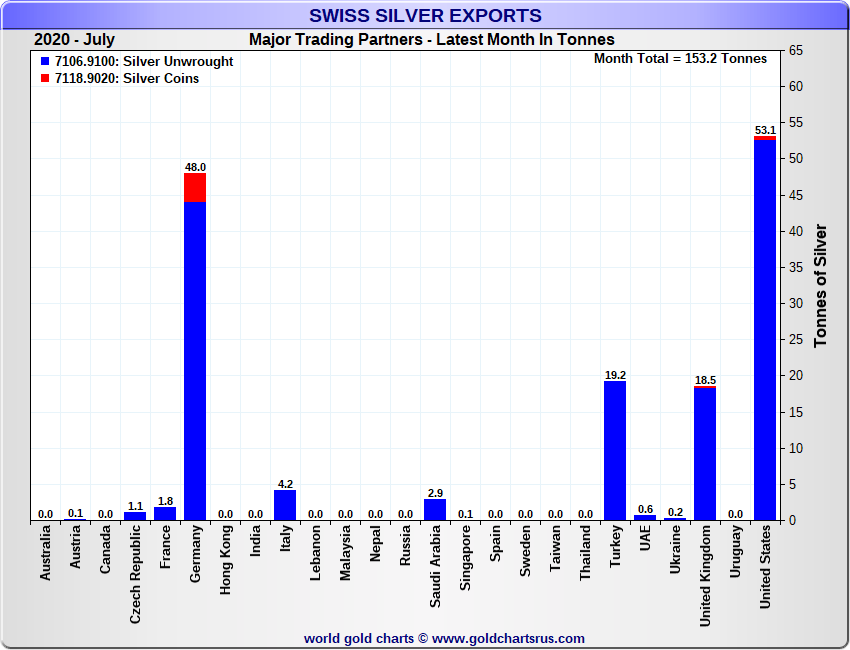The image size is (850, 650).
Task: Select the Turkey bar
Action: [x=615, y=450]
